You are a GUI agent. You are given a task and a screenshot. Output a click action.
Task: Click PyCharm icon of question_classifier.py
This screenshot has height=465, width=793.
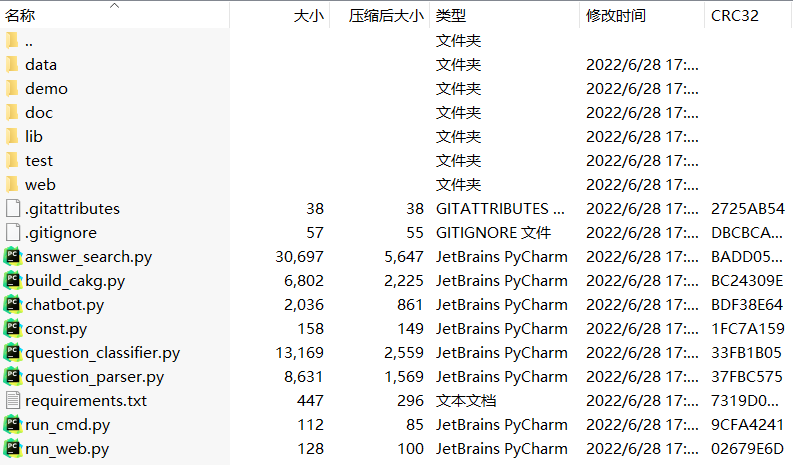click(x=13, y=353)
